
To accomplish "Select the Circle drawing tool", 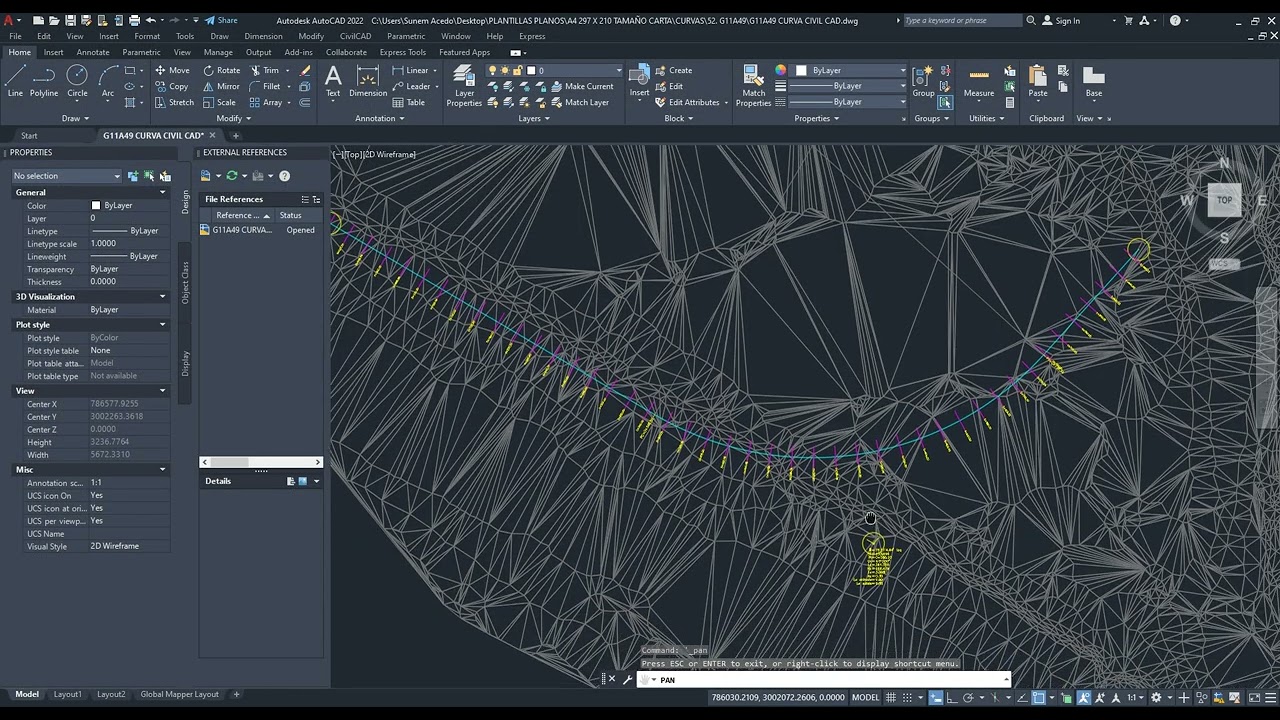I will coord(77,81).
